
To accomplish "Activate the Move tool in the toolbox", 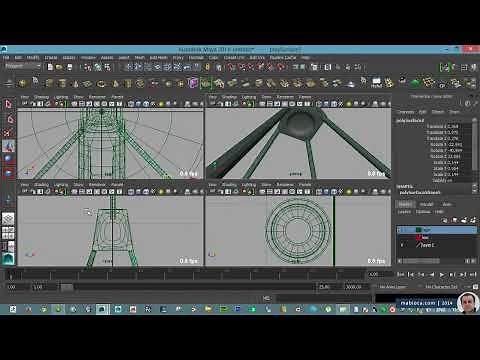I will 8,146.
